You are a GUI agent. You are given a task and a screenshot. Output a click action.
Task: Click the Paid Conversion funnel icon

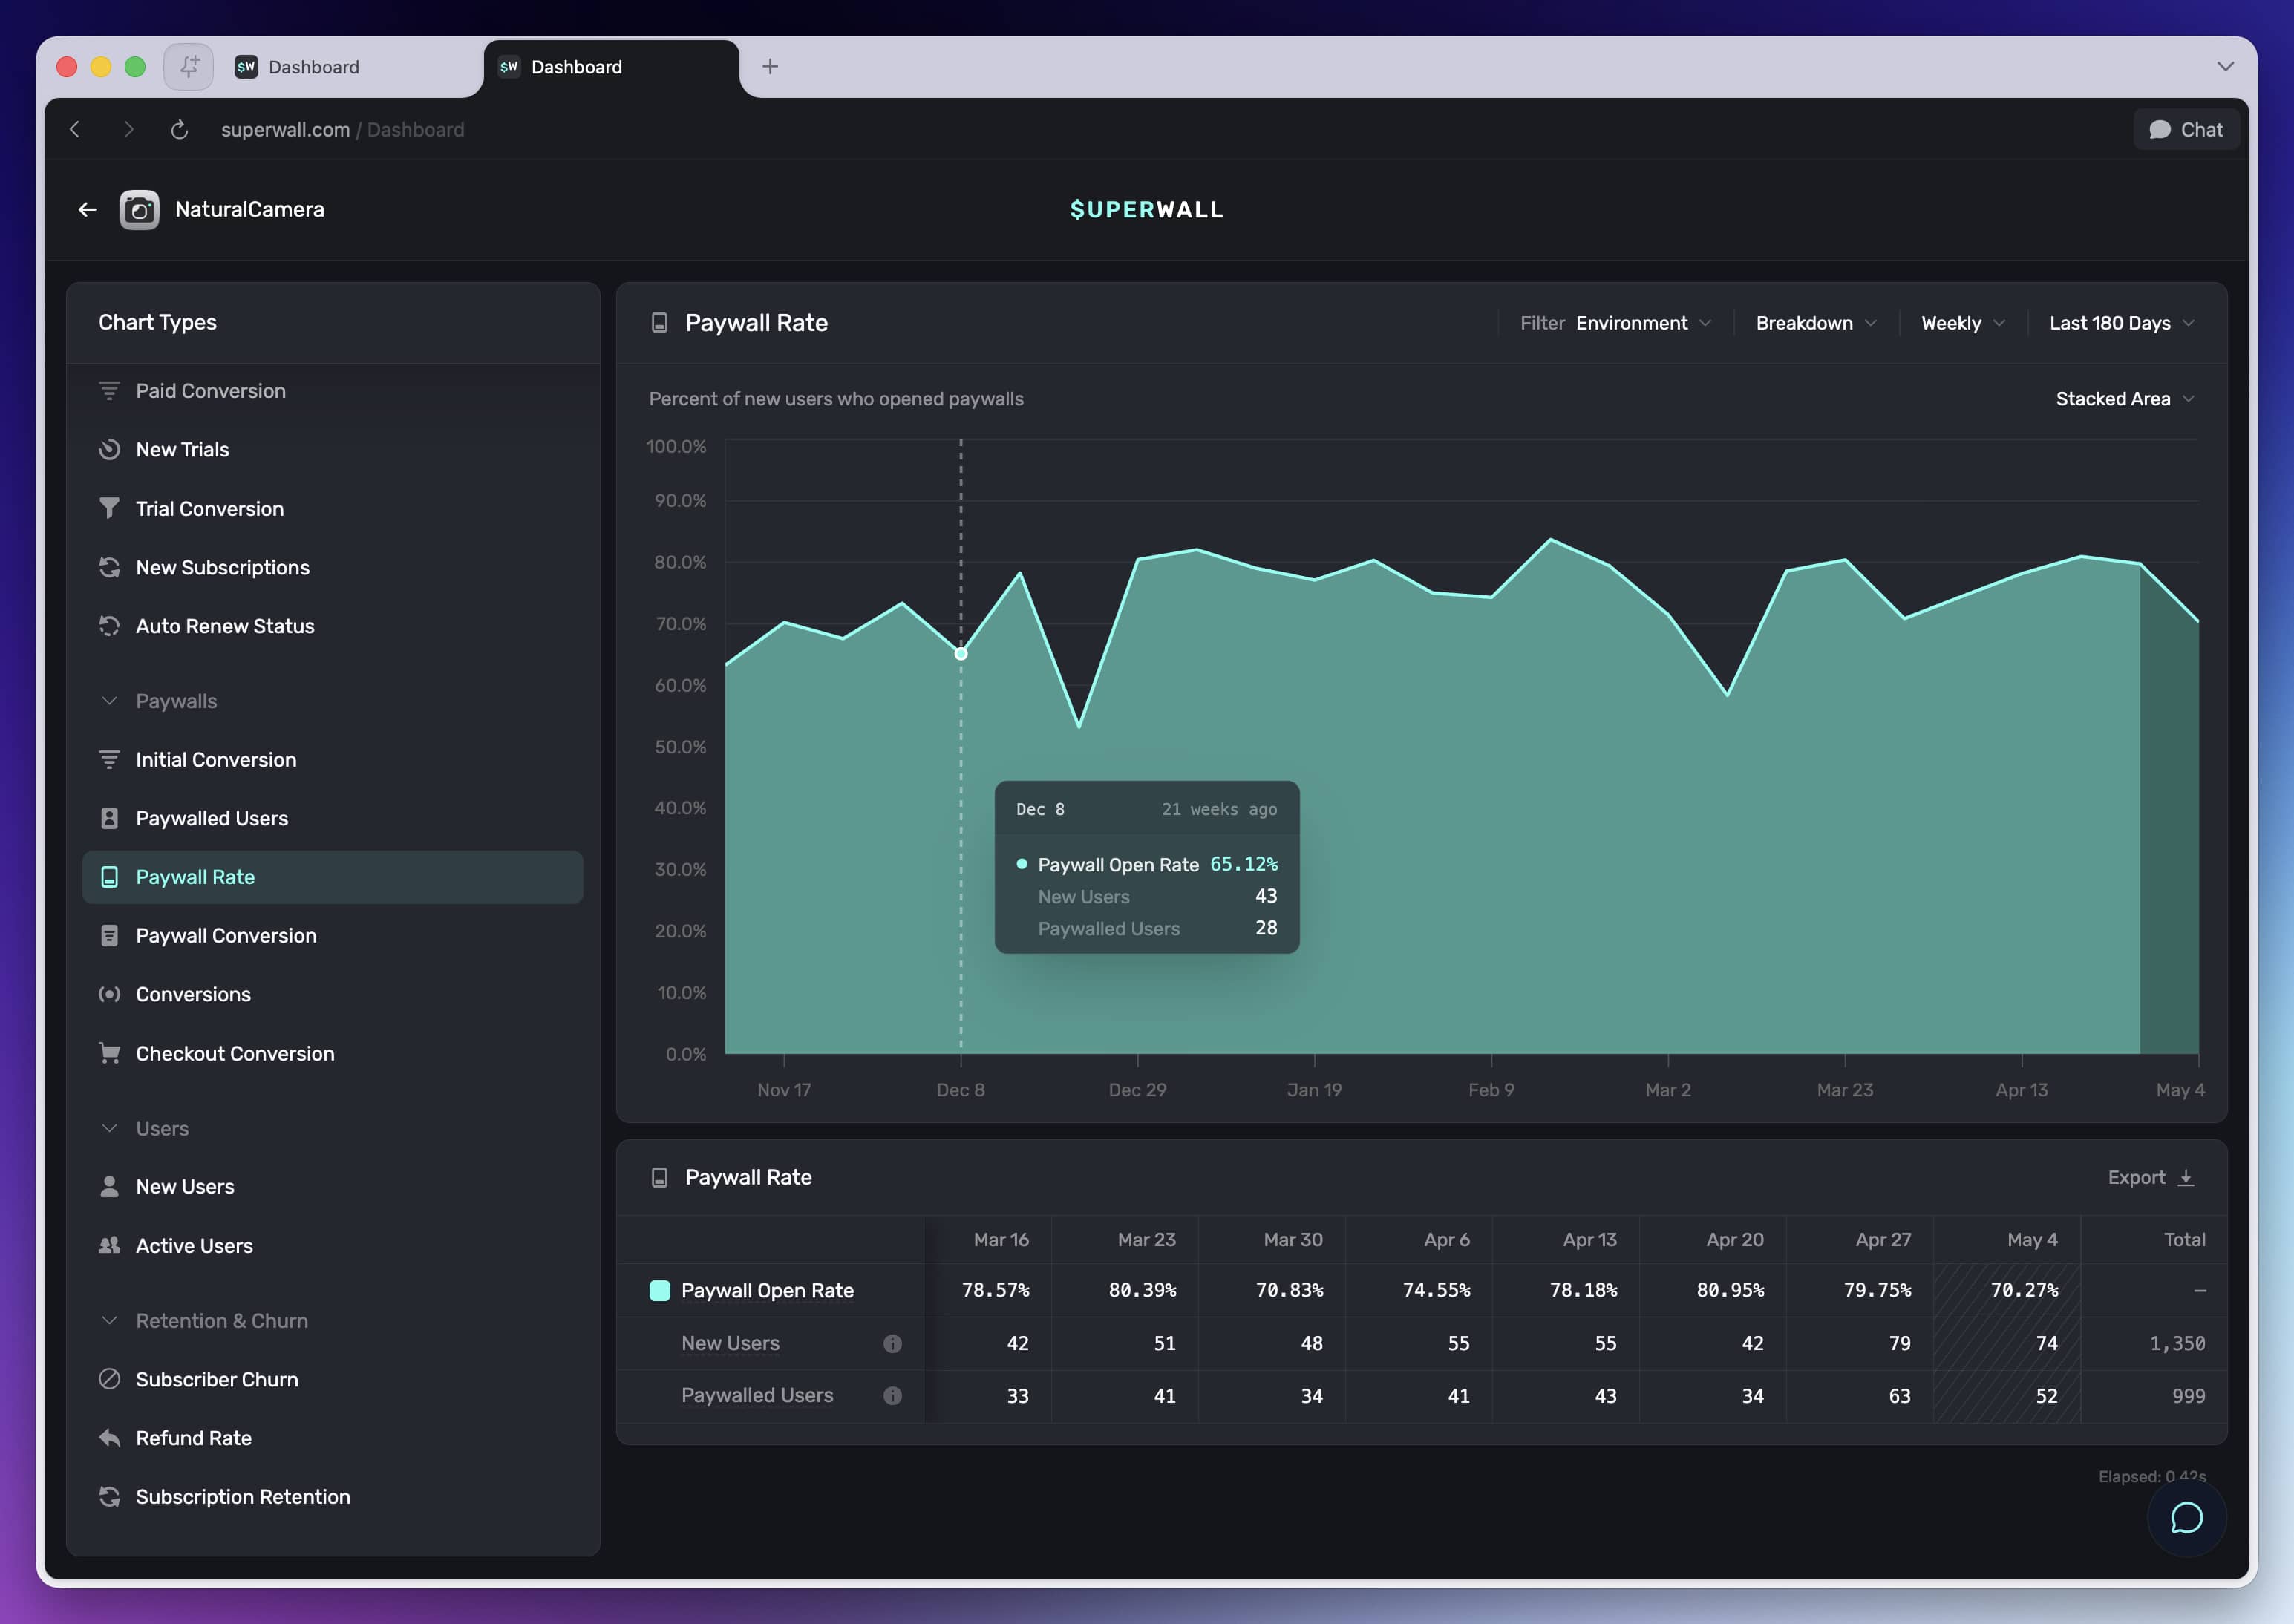pyautogui.click(x=109, y=391)
